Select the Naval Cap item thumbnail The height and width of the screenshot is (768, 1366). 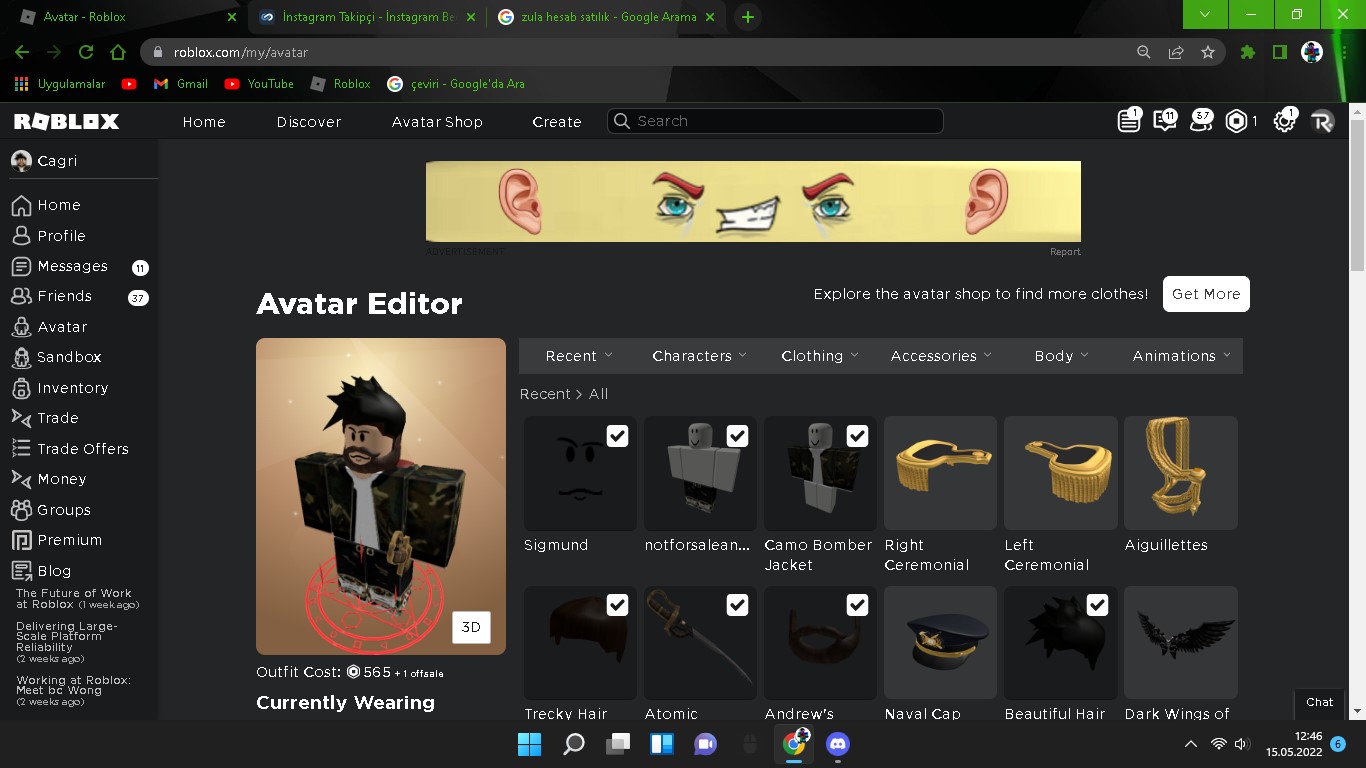click(941, 642)
